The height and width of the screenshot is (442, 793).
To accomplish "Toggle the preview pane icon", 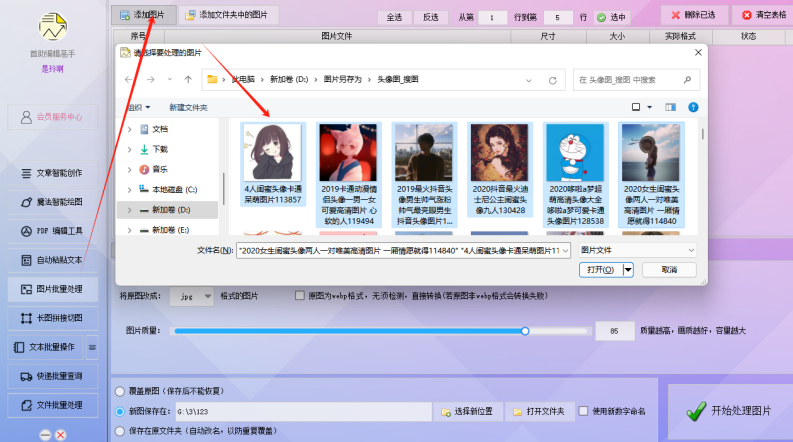I will [x=670, y=107].
